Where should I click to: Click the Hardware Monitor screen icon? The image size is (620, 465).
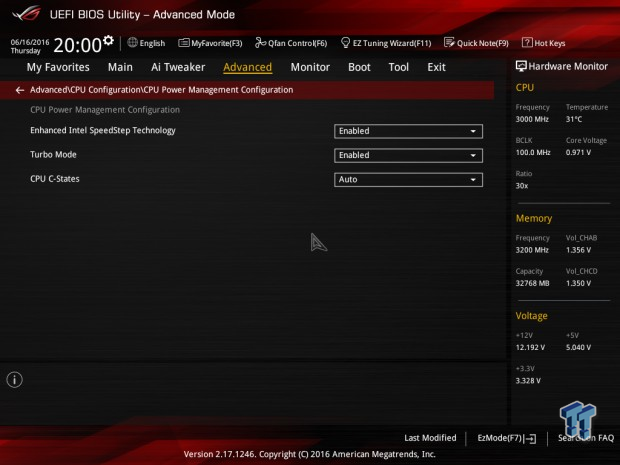click(x=521, y=66)
